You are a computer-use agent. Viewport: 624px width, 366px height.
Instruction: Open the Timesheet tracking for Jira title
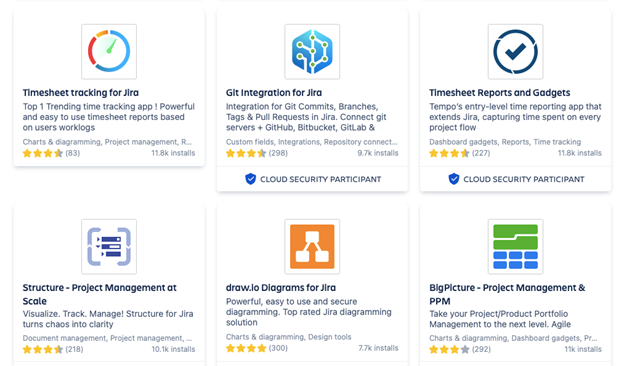(x=81, y=93)
